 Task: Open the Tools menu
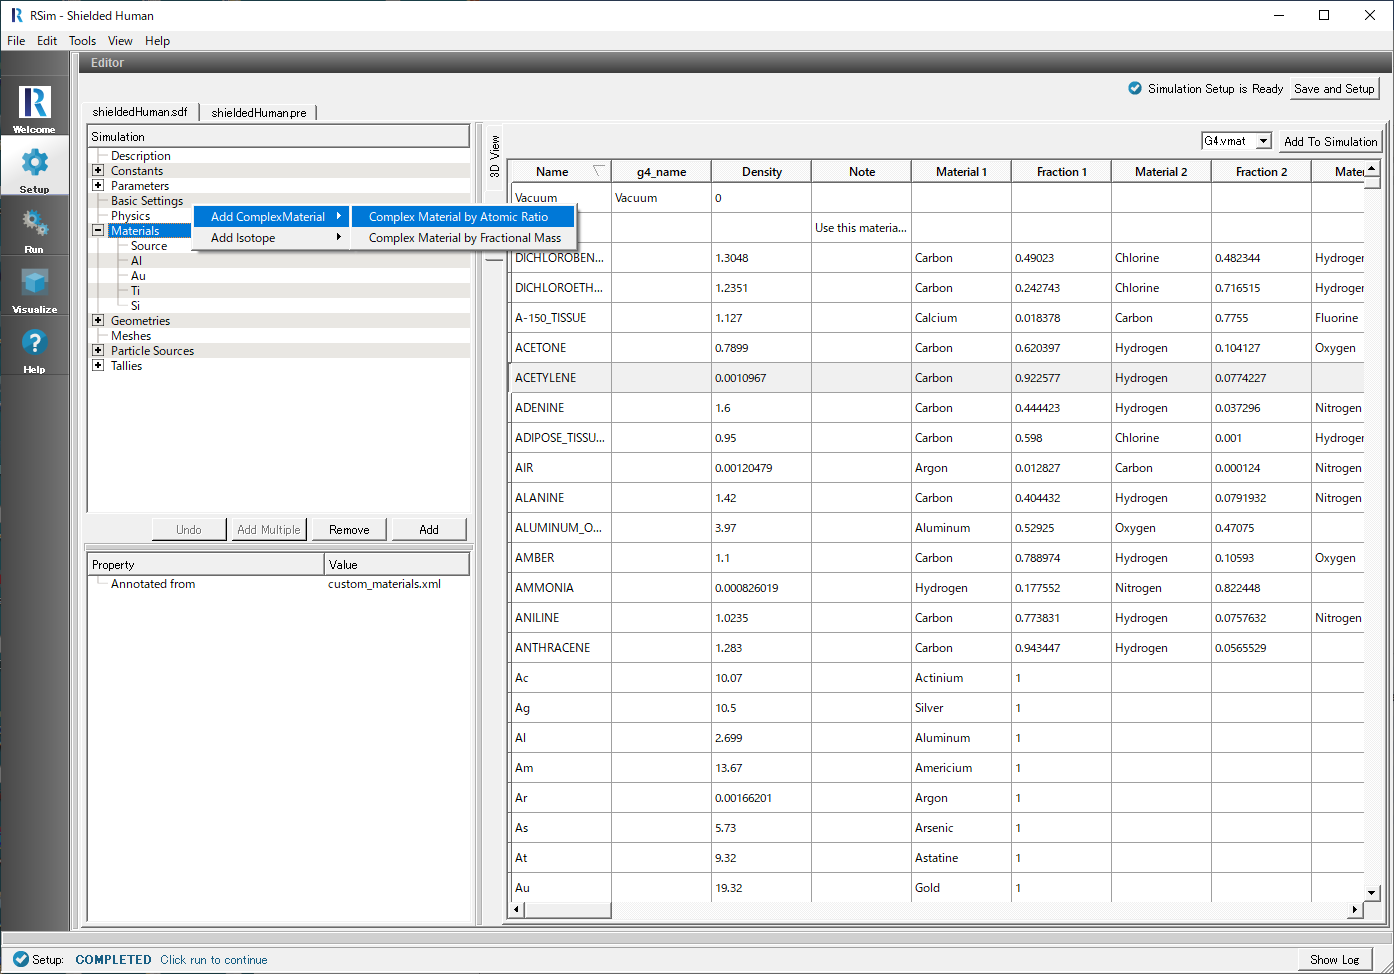point(82,41)
